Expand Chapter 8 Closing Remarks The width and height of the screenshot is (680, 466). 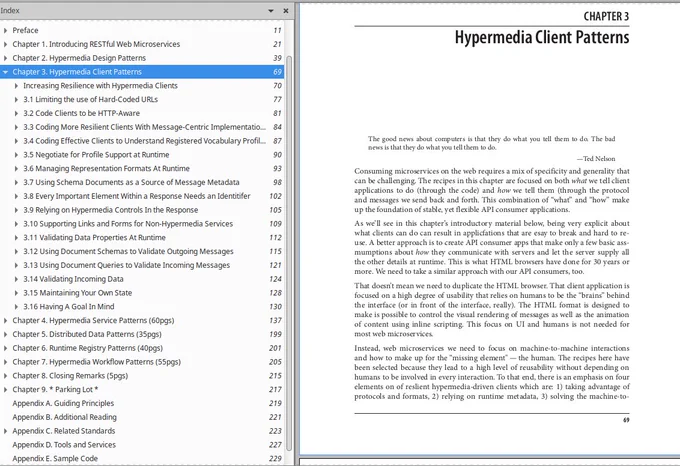tap(5, 376)
